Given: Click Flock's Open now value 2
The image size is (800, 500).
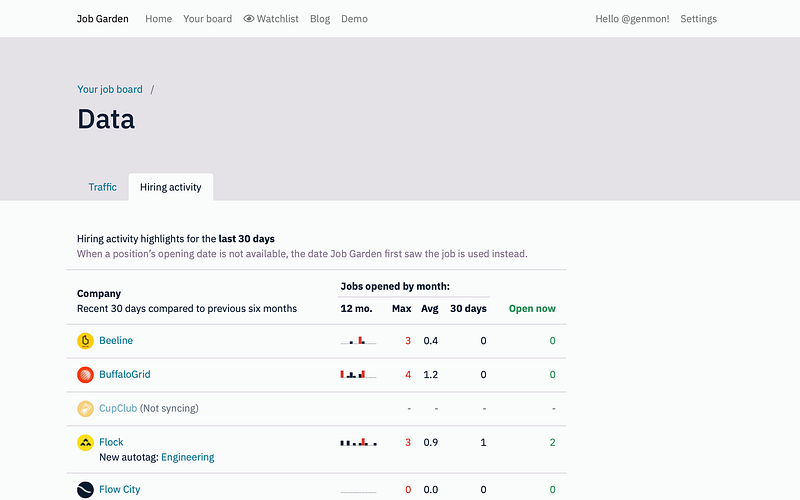Looking at the screenshot, I should pos(553,443).
